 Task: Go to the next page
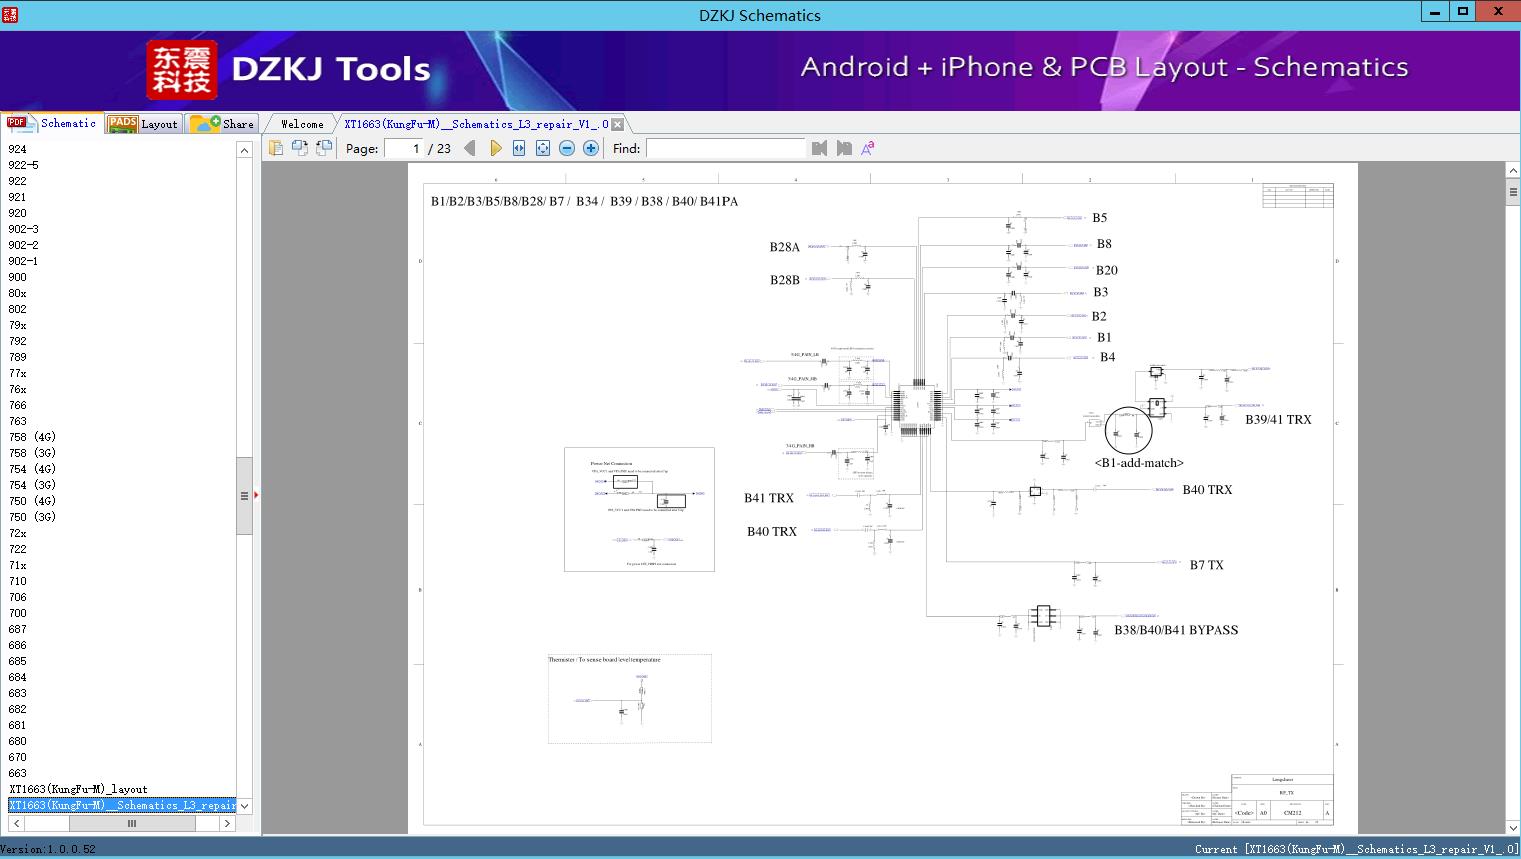tap(495, 148)
